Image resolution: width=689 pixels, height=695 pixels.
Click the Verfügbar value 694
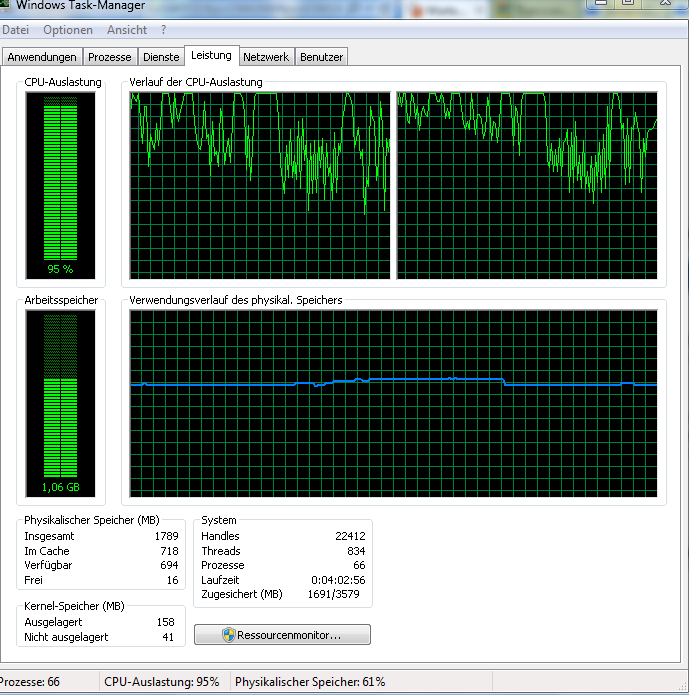(169, 565)
